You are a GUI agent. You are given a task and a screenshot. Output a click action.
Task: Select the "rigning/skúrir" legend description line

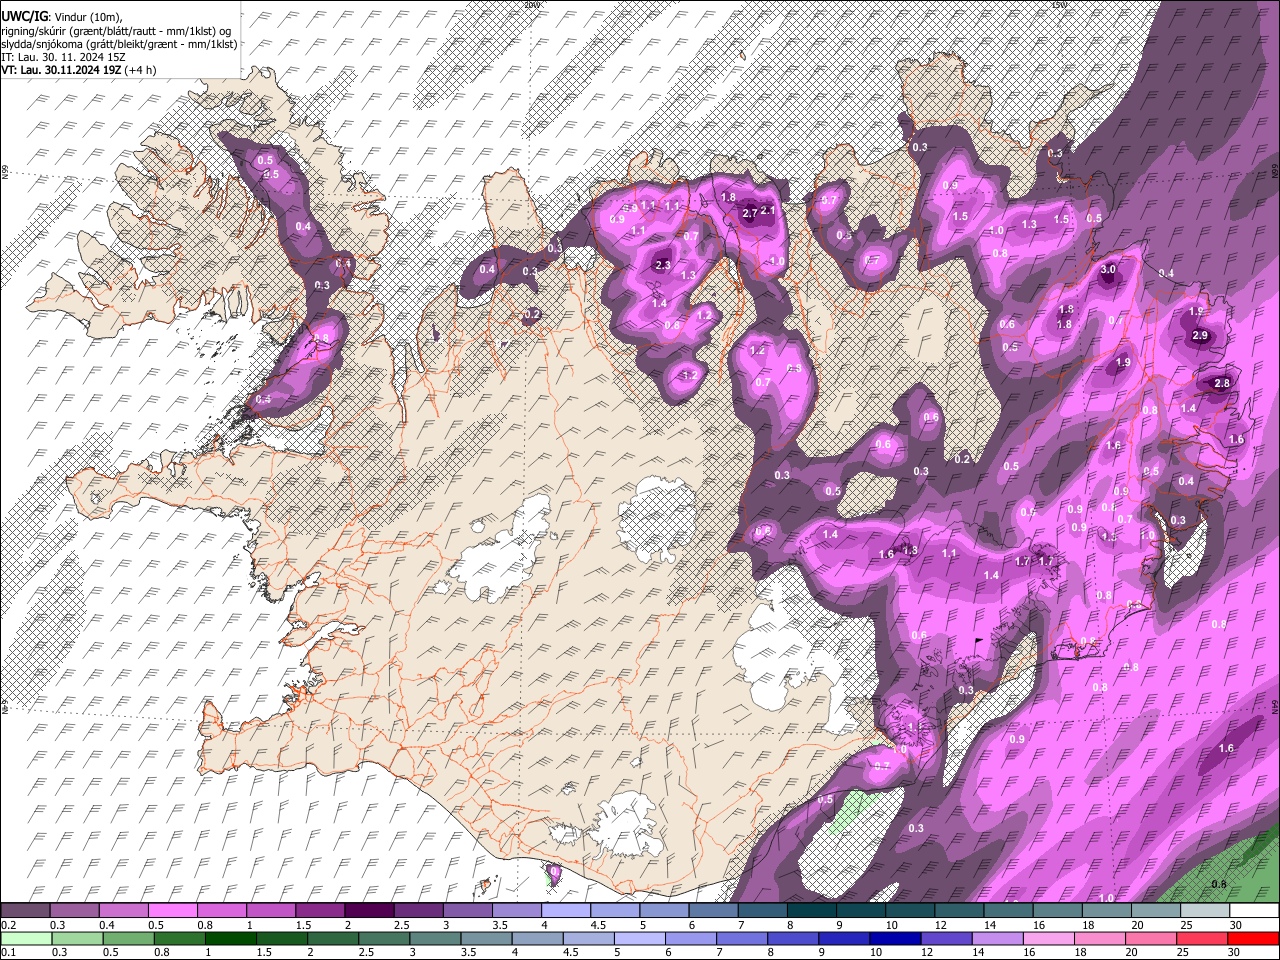pyautogui.click(x=116, y=30)
